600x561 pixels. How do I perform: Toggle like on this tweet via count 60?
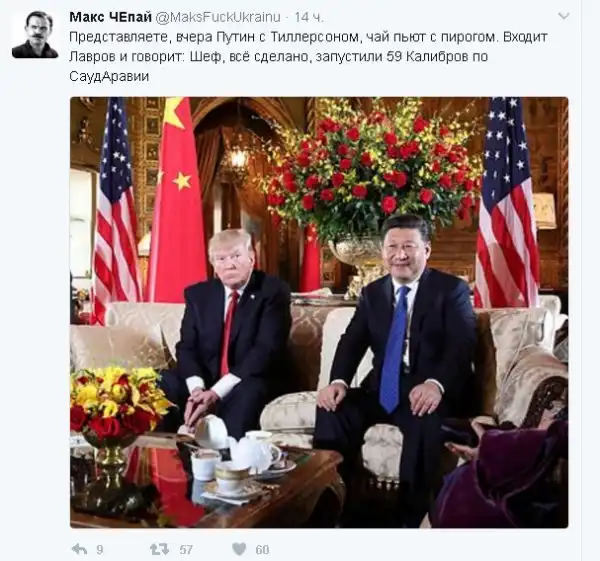262,550
